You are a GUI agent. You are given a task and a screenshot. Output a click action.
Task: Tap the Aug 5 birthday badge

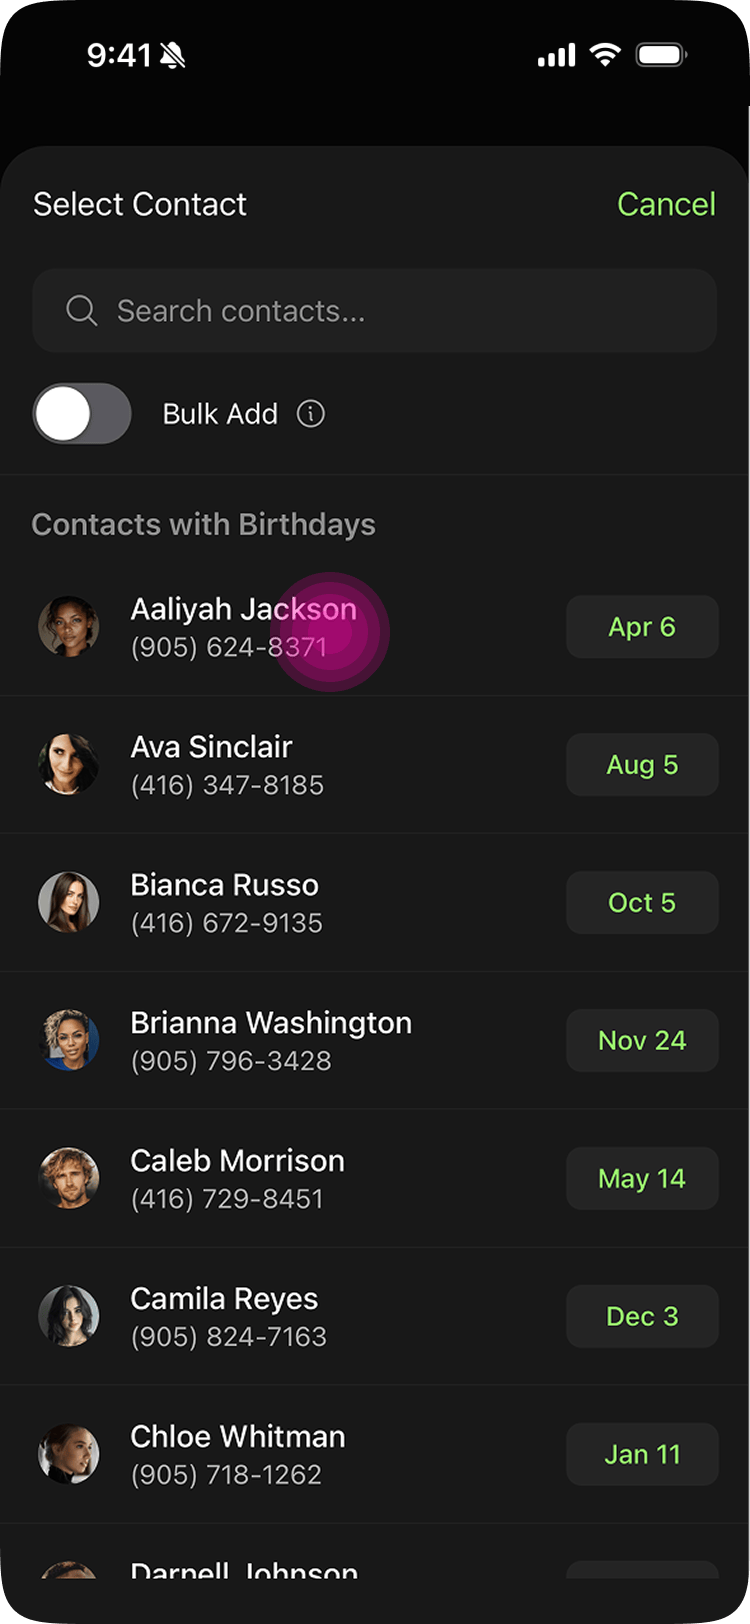tap(642, 765)
